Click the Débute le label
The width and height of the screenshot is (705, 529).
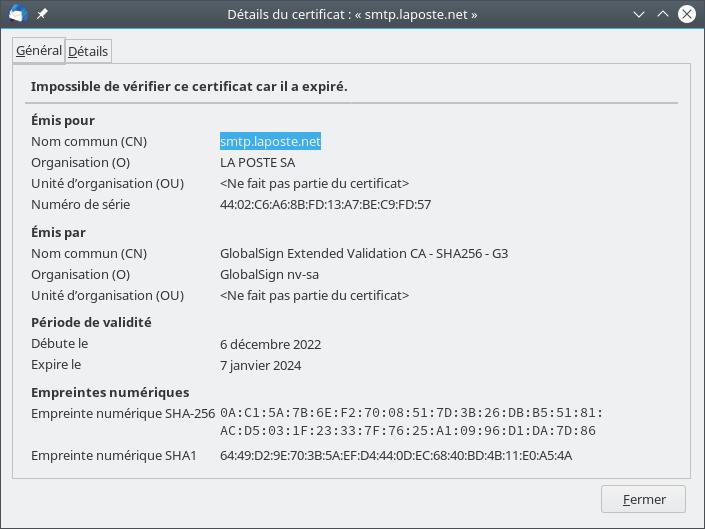59,343
